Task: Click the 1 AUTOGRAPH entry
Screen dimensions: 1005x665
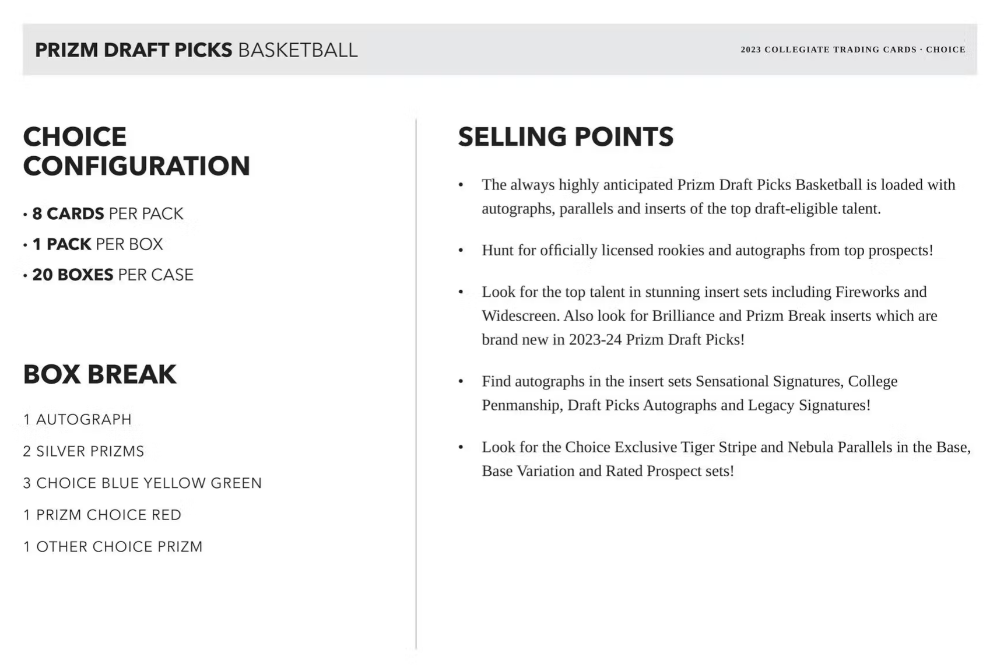Action: click(x=78, y=420)
